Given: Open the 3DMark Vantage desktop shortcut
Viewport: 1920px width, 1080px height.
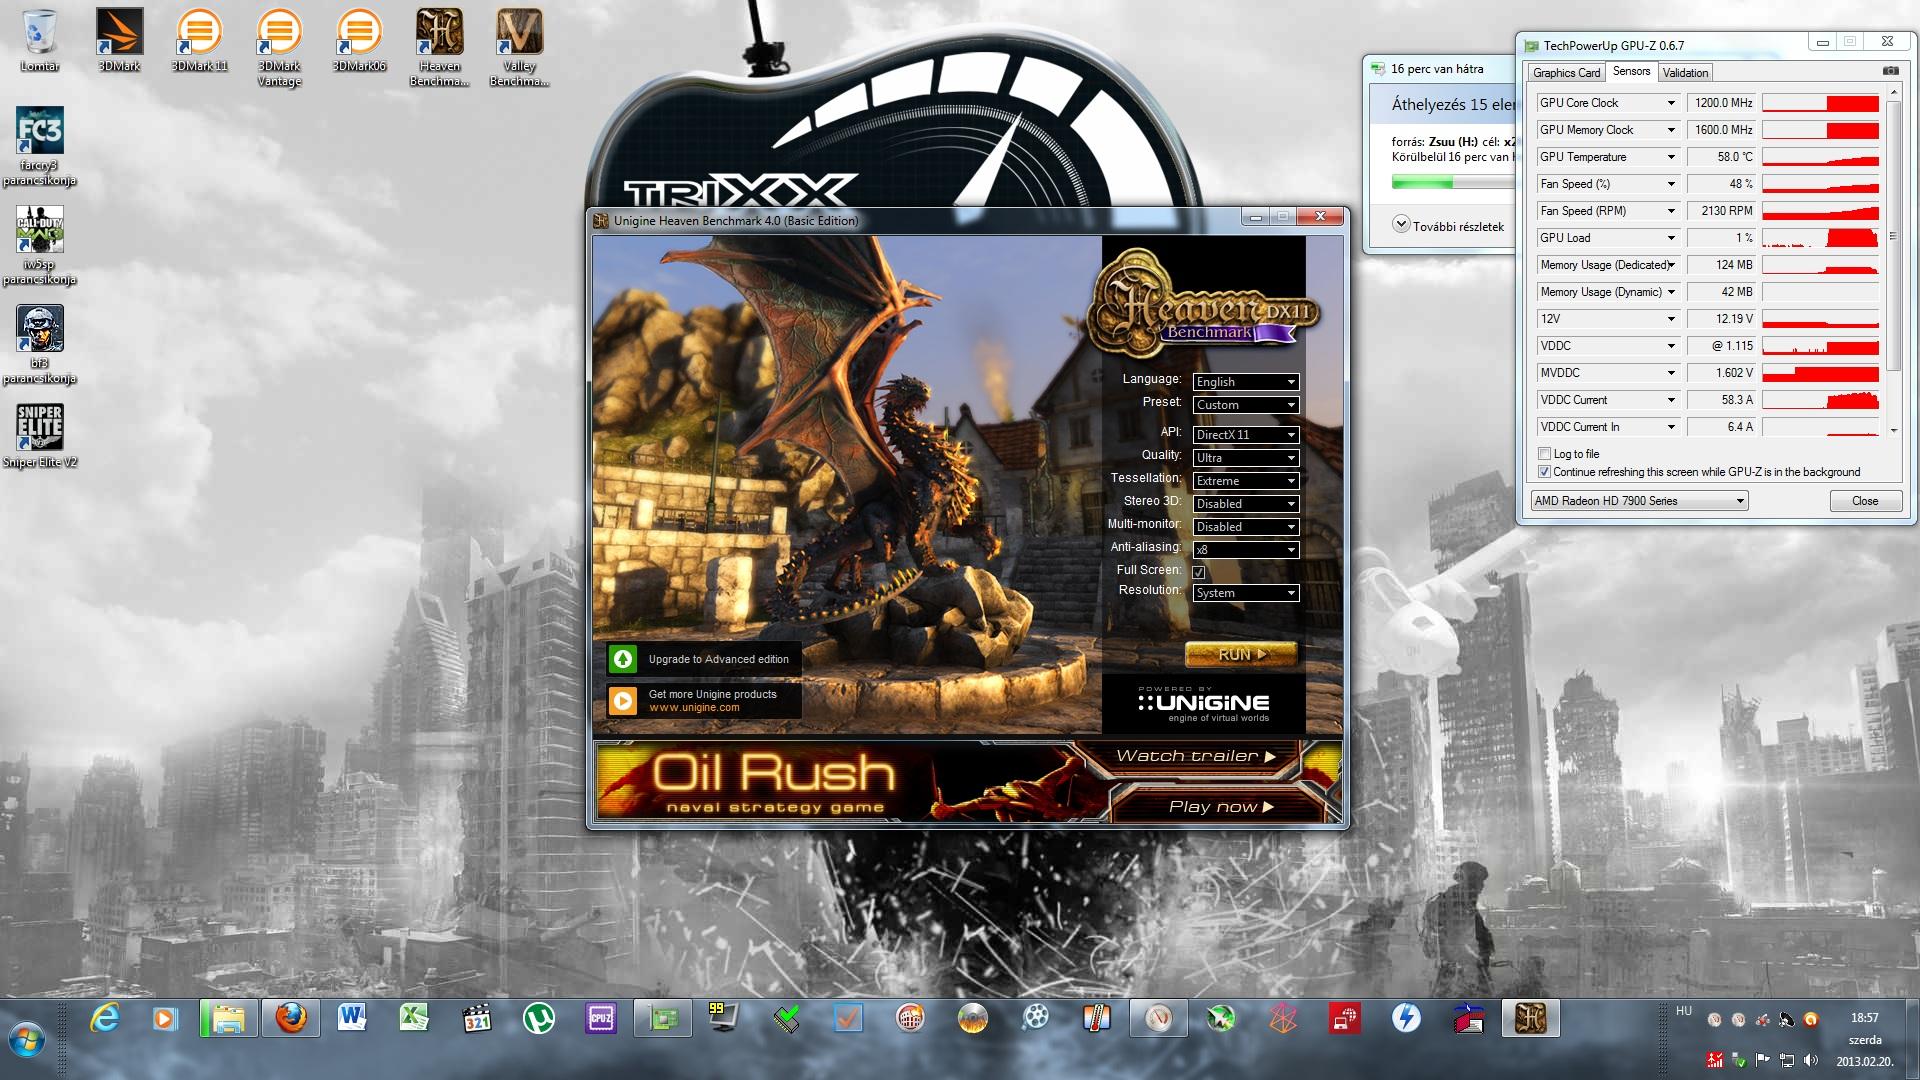Looking at the screenshot, I should [280, 47].
